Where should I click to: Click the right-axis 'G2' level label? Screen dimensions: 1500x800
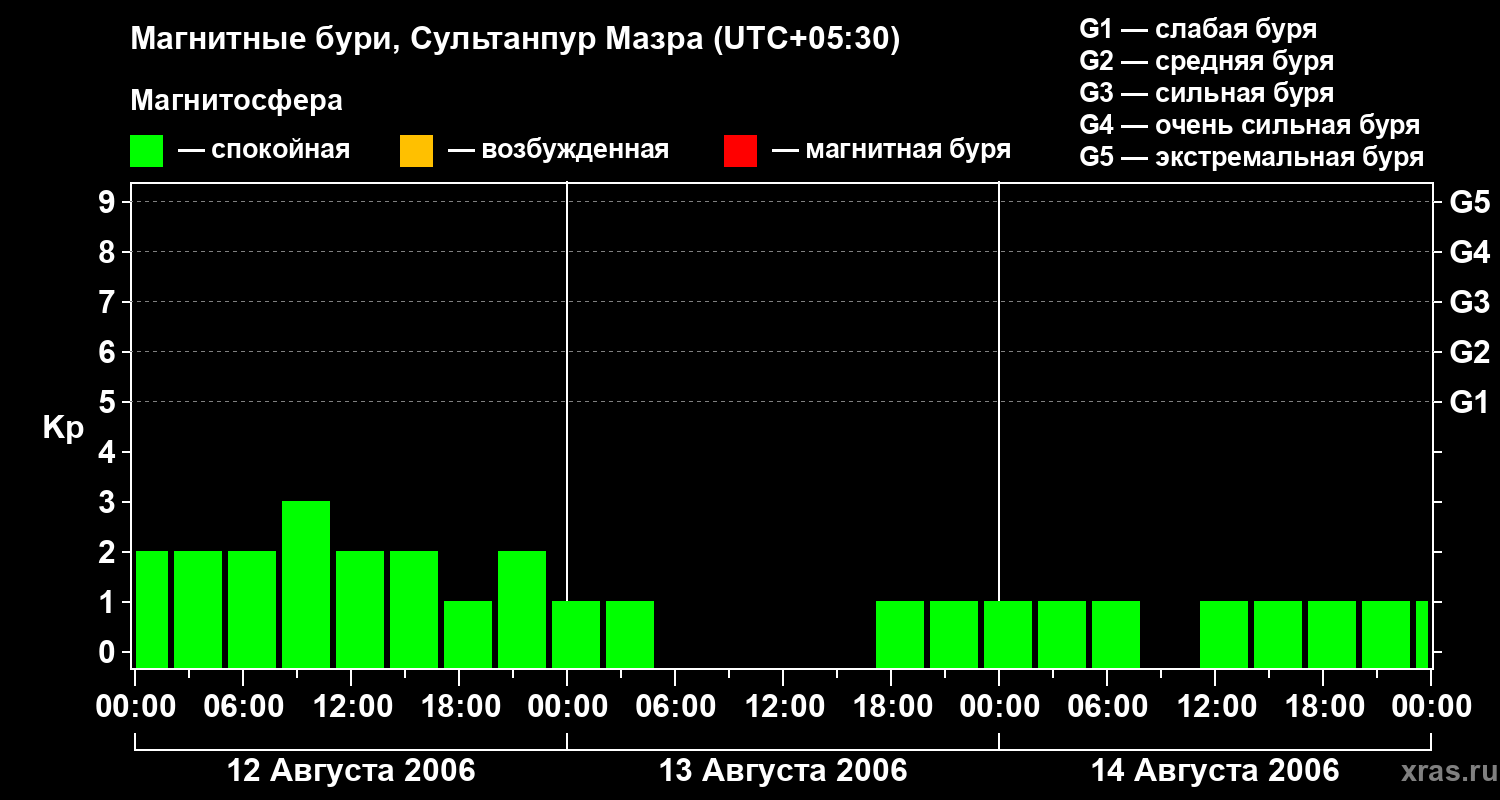(1469, 352)
